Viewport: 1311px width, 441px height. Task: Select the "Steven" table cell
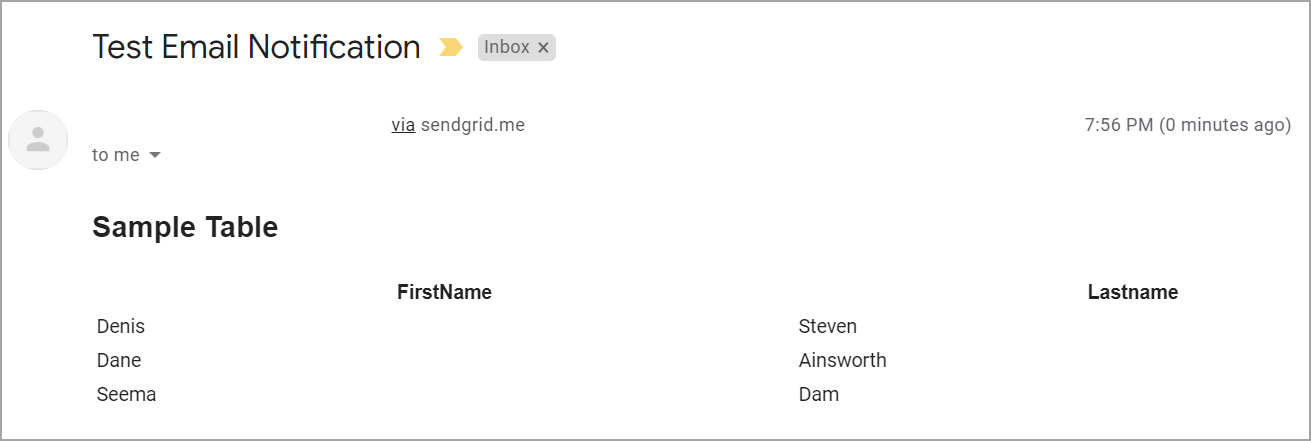tap(827, 326)
